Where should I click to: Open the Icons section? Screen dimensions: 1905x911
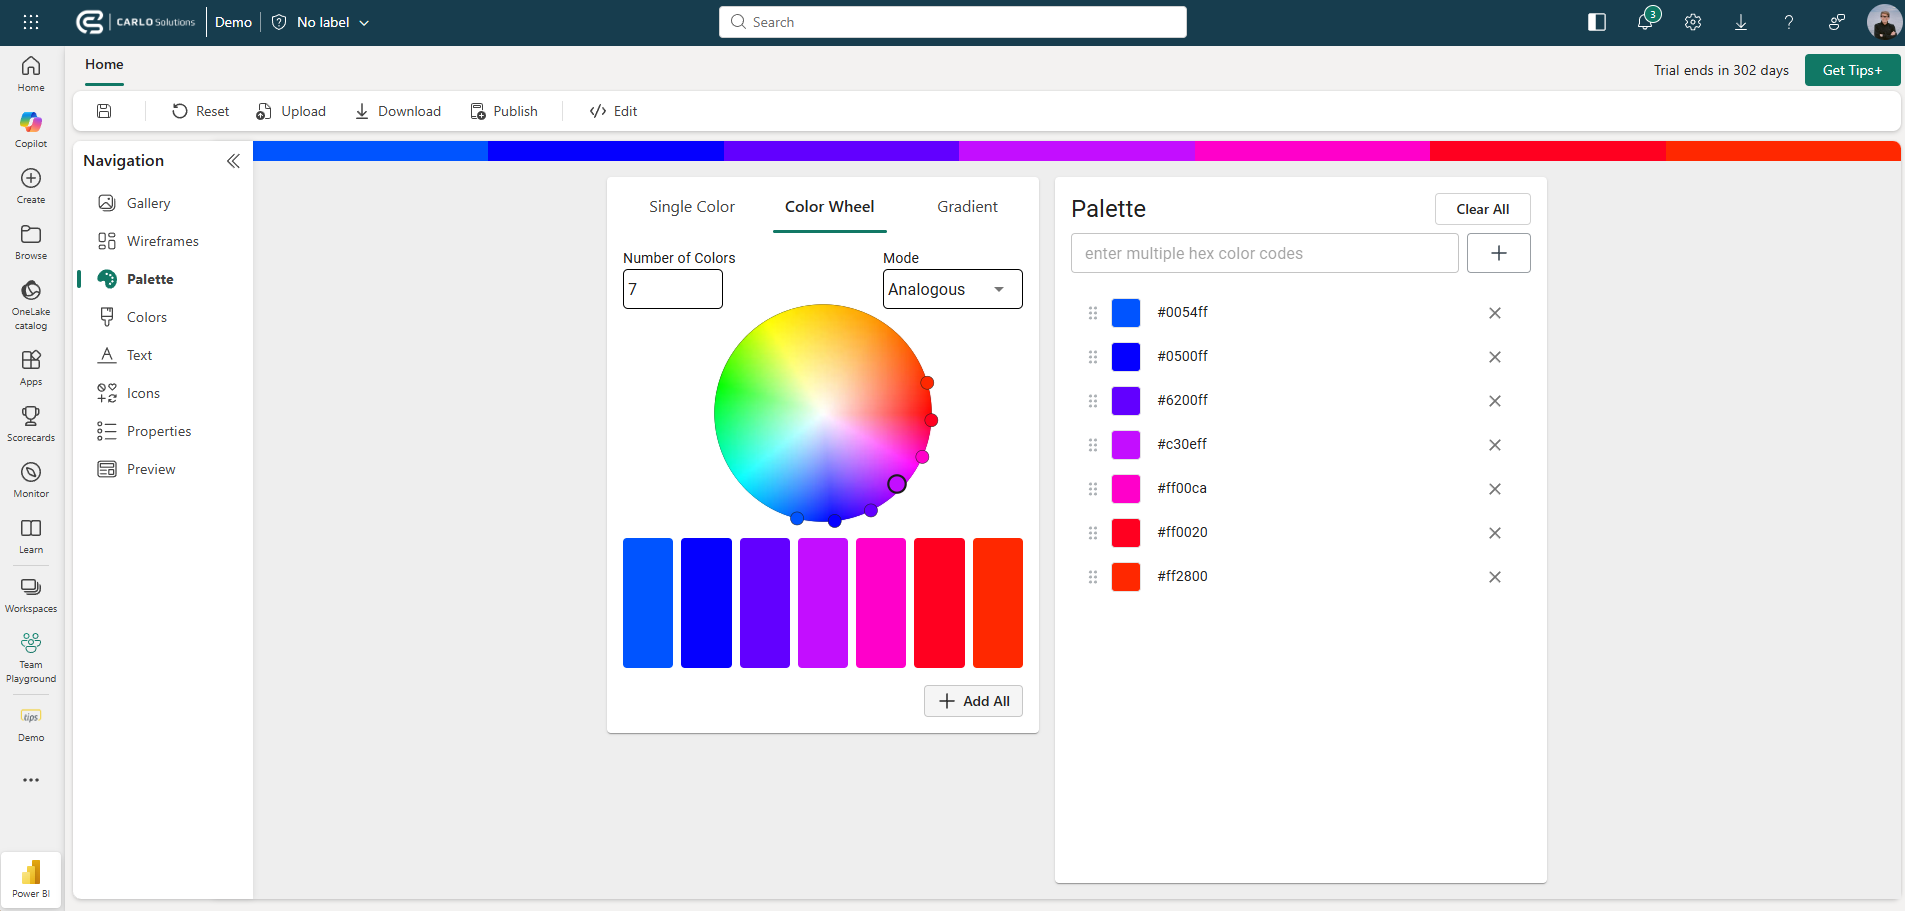[143, 392]
